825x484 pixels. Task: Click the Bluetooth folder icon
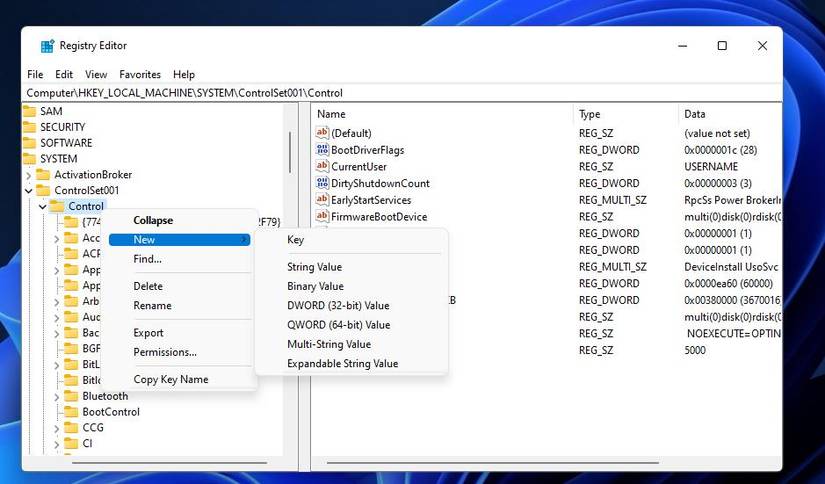(x=71, y=396)
